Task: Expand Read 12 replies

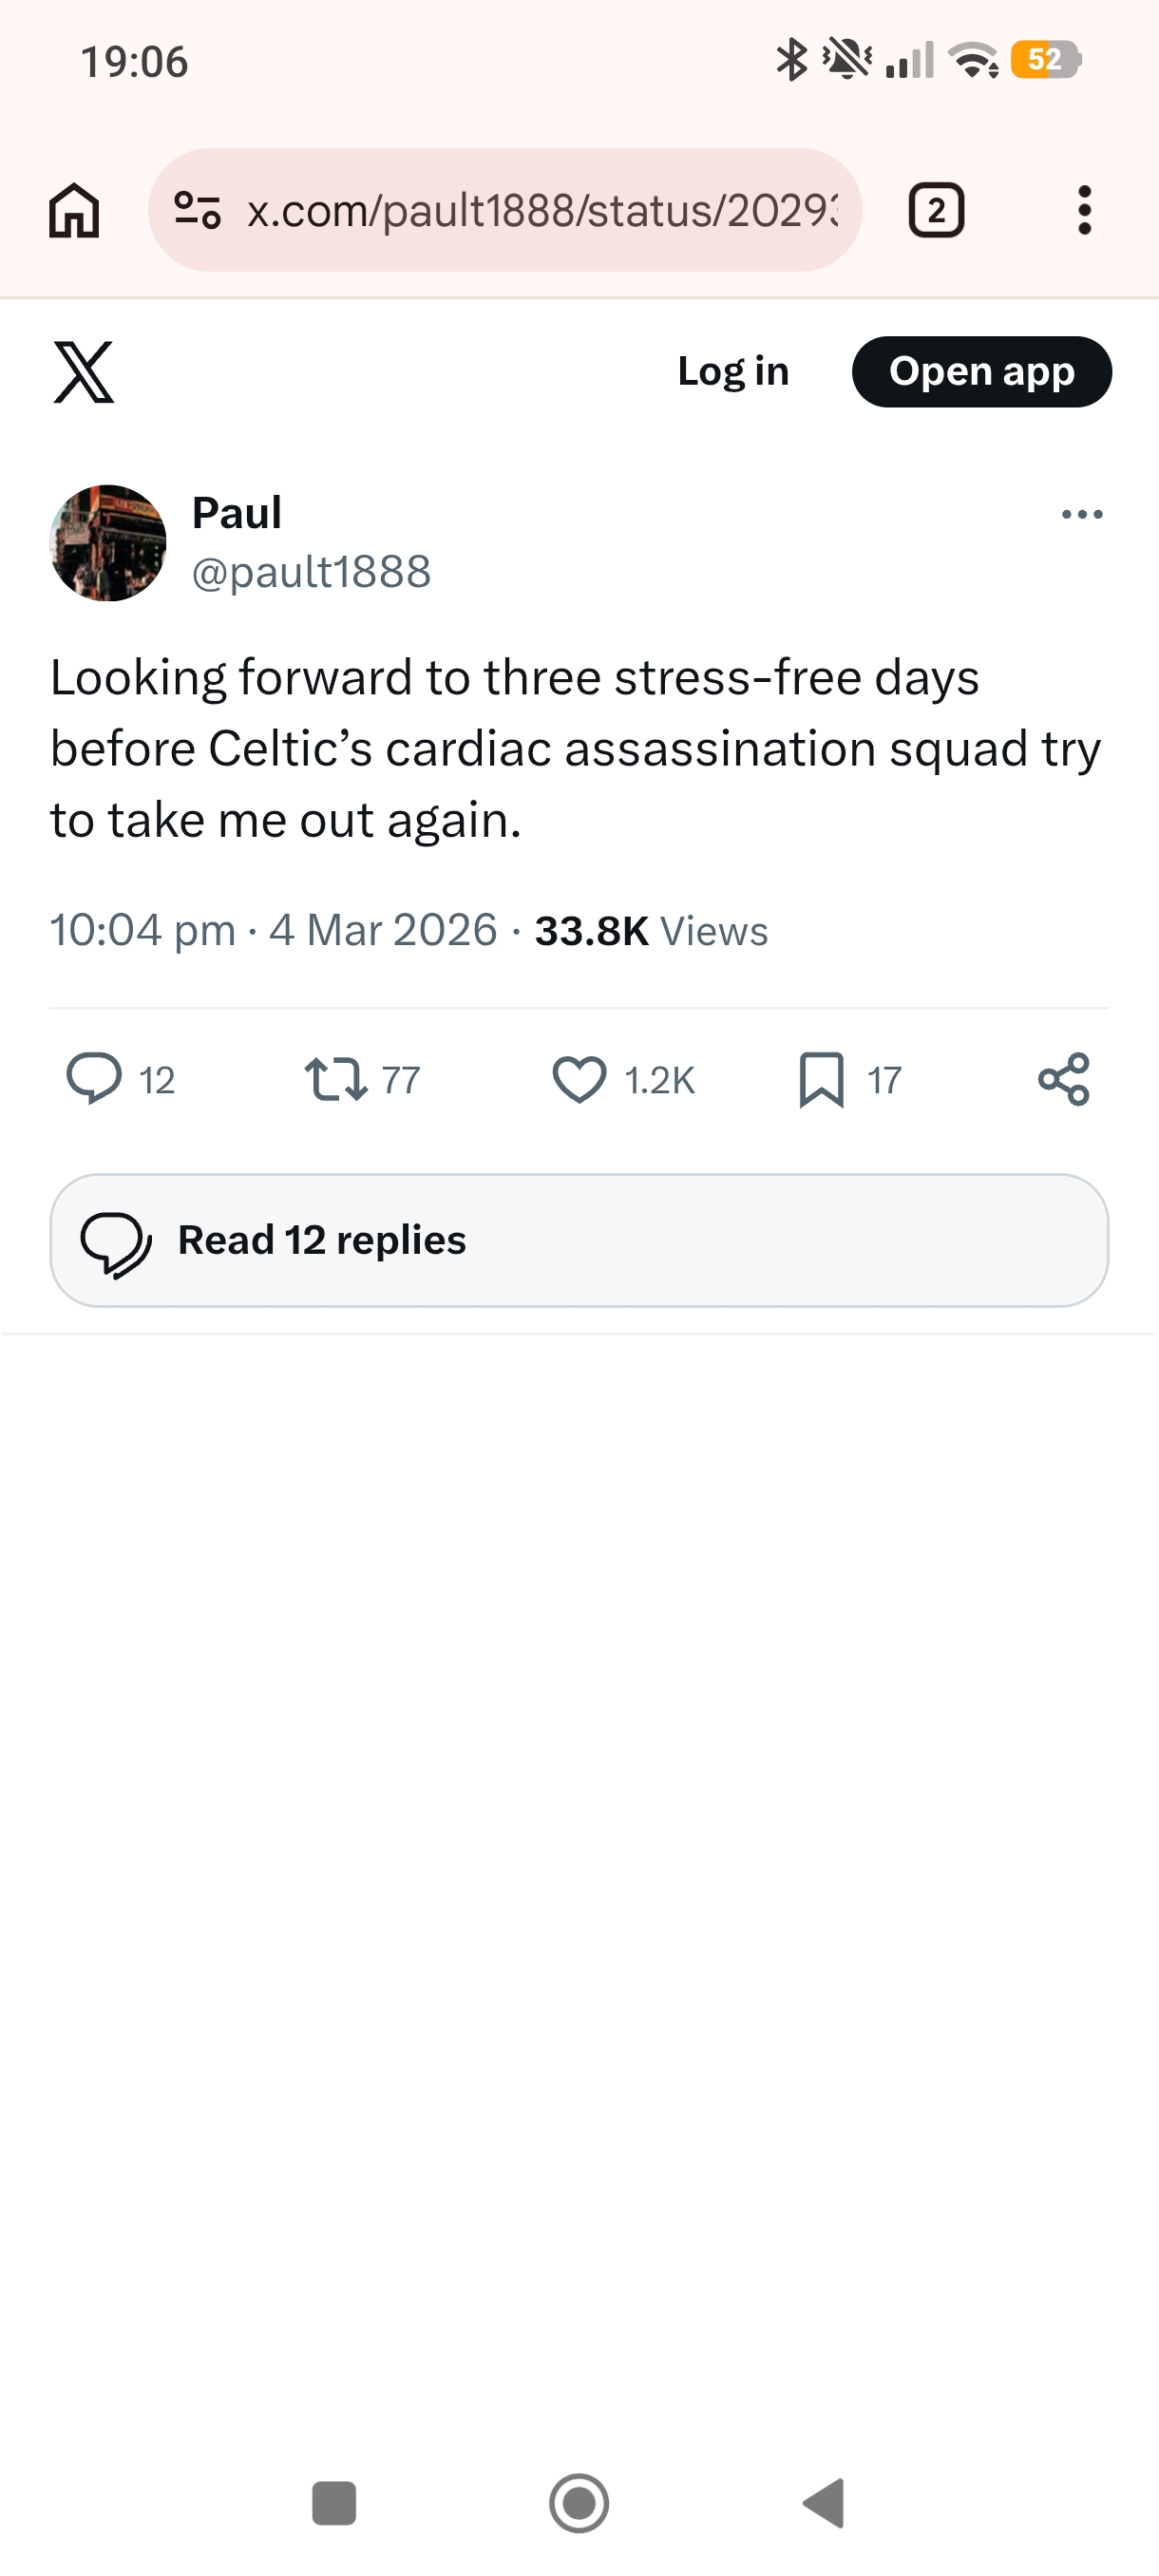Action: [x=579, y=1240]
